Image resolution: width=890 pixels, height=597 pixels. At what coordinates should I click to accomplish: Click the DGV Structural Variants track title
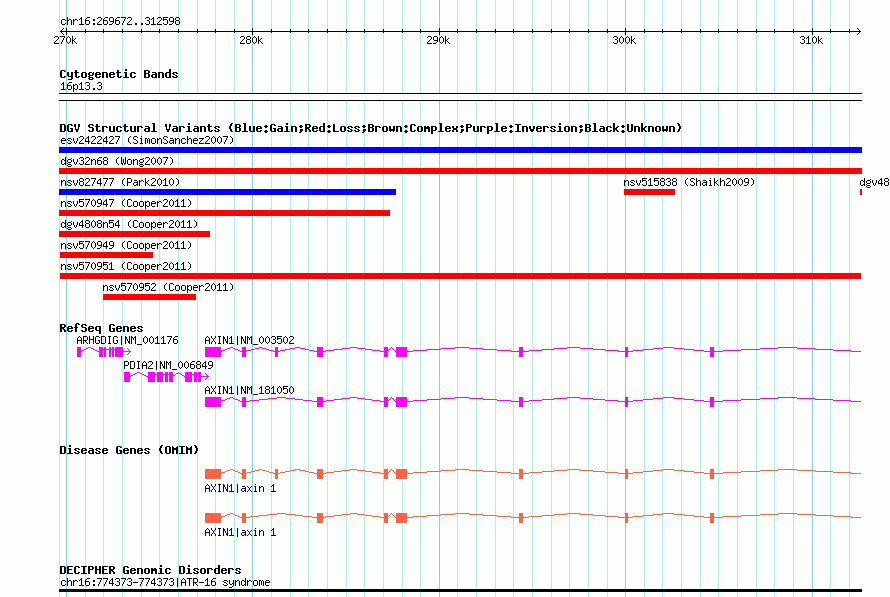(x=371, y=128)
